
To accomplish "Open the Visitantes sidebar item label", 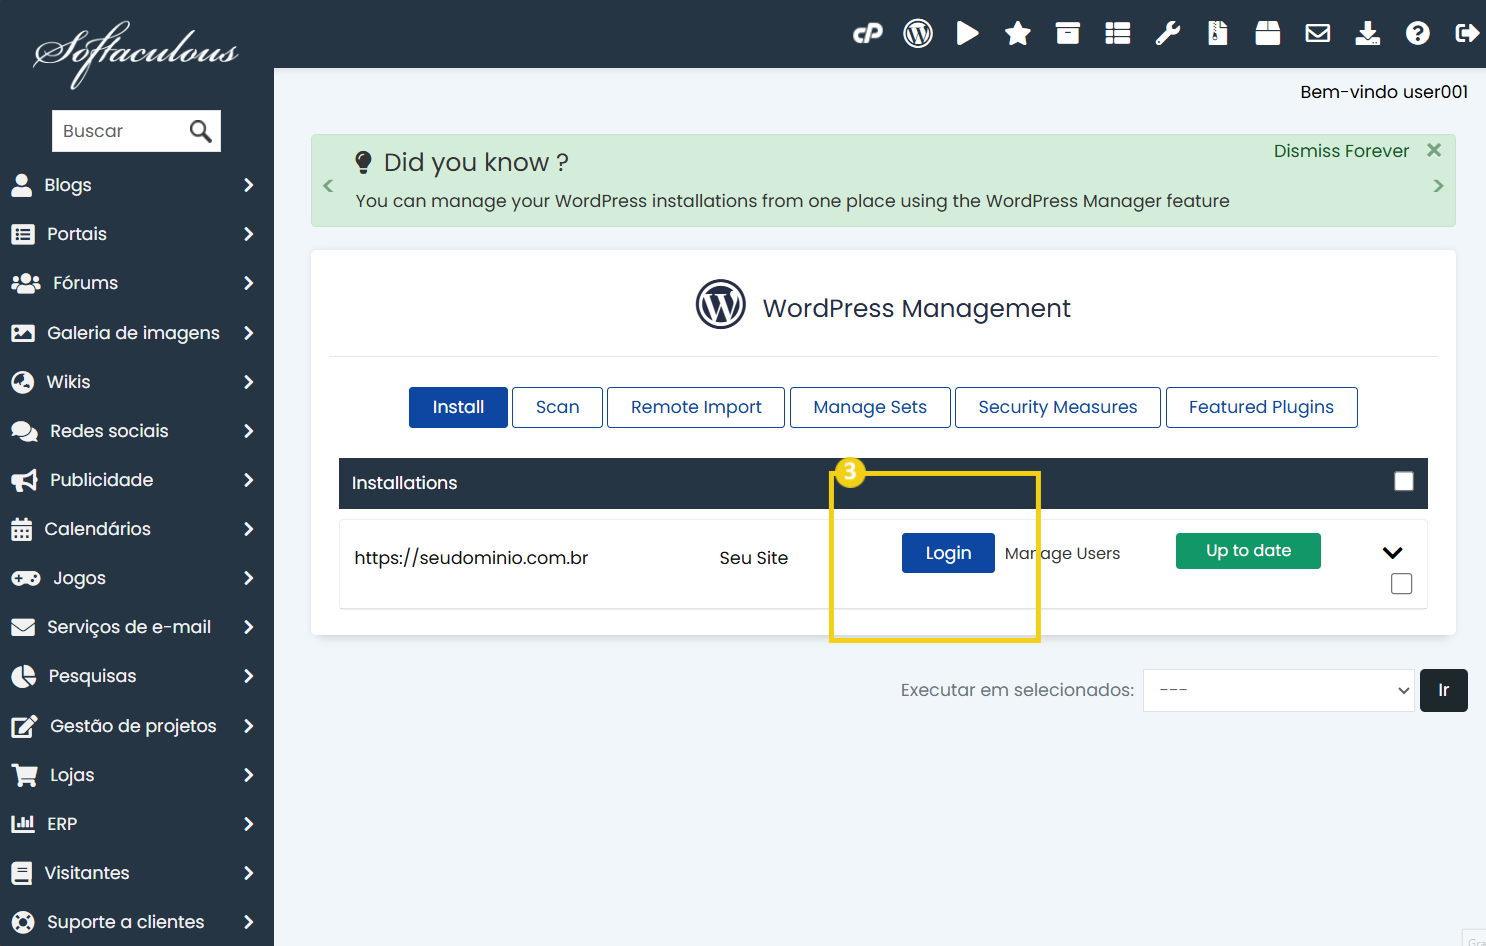I will pyautogui.click(x=87, y=873).
